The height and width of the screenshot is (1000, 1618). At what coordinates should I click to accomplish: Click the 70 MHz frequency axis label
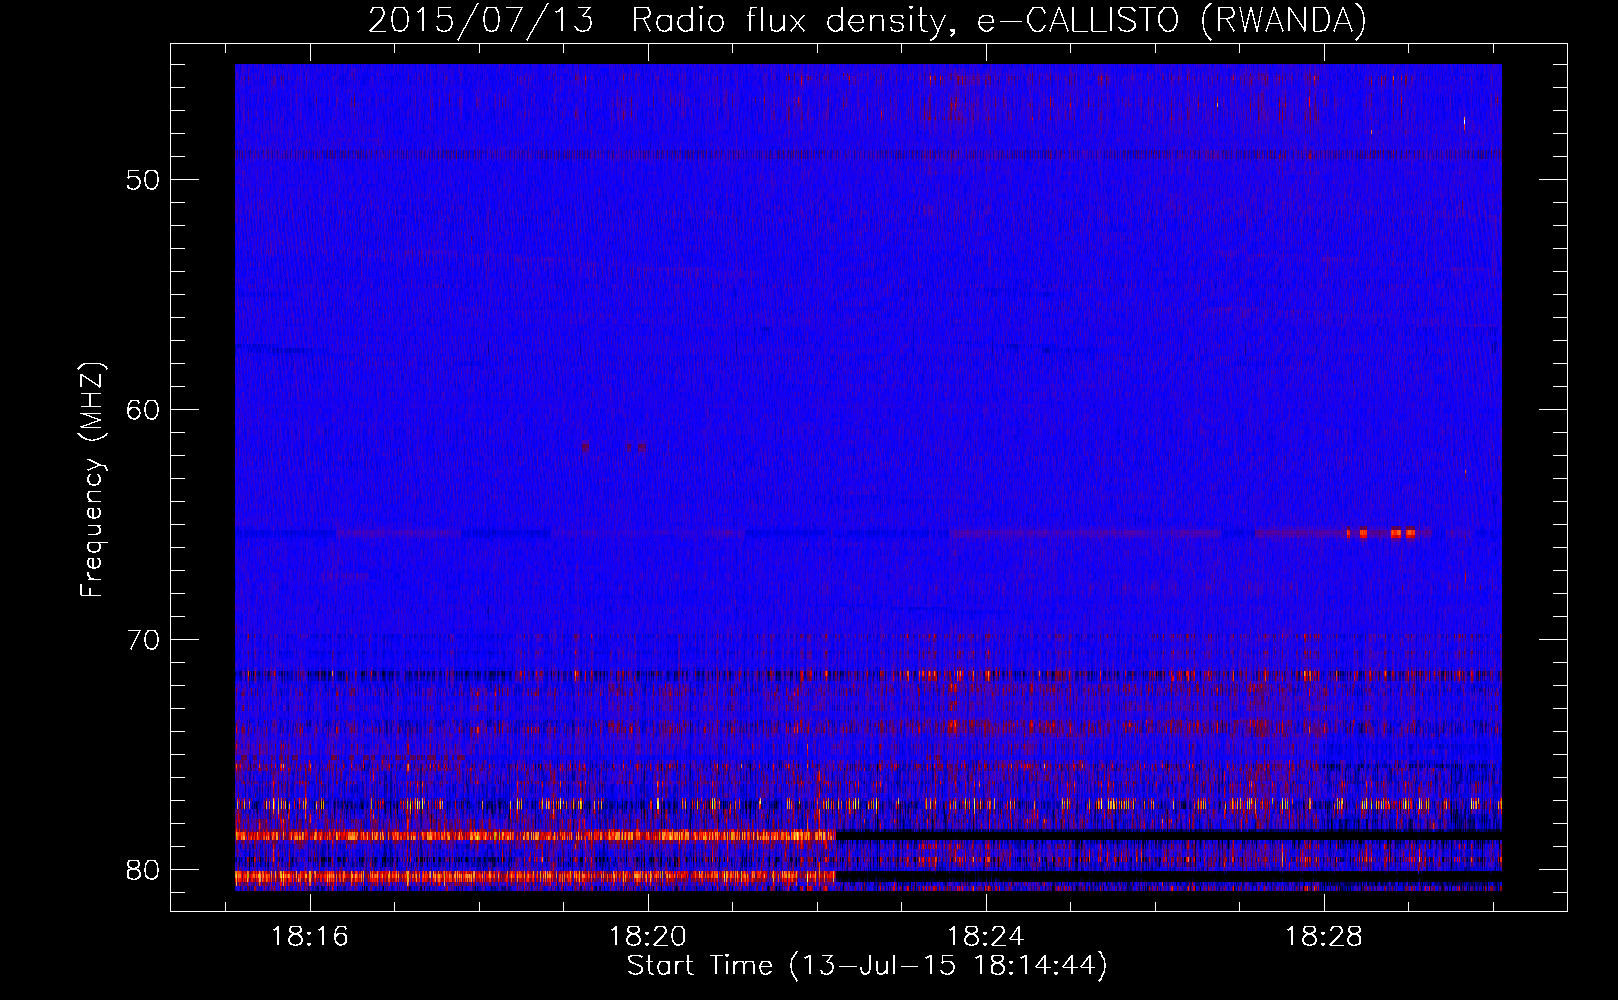(x=143, y=640)
